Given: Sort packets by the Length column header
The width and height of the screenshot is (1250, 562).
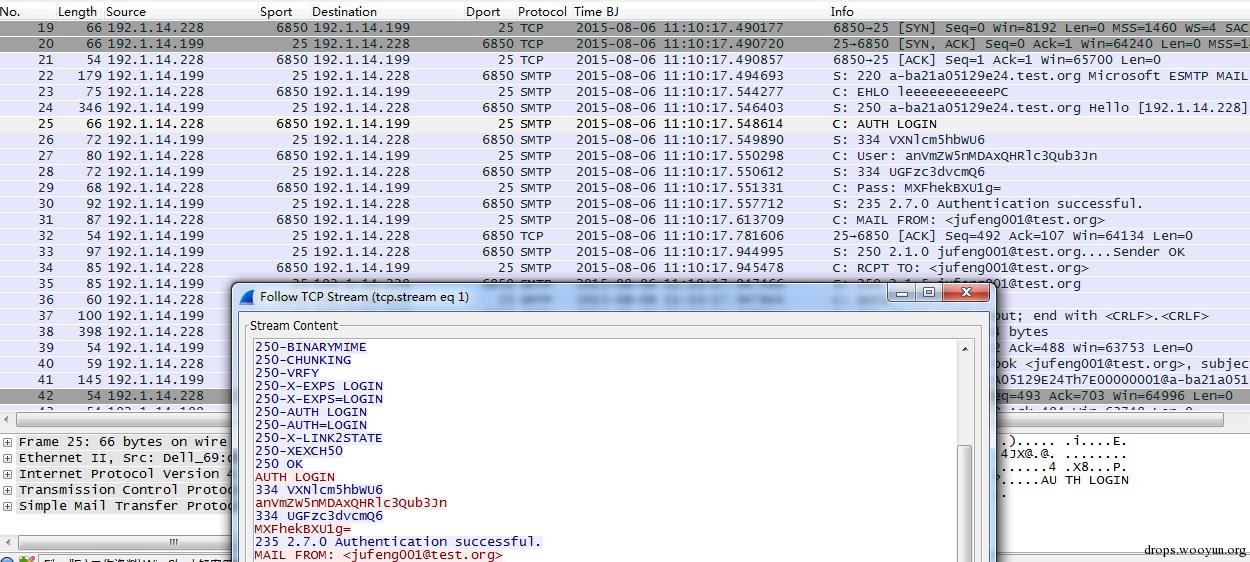Looking at the screenshot, I should click(x=78, y=11).
